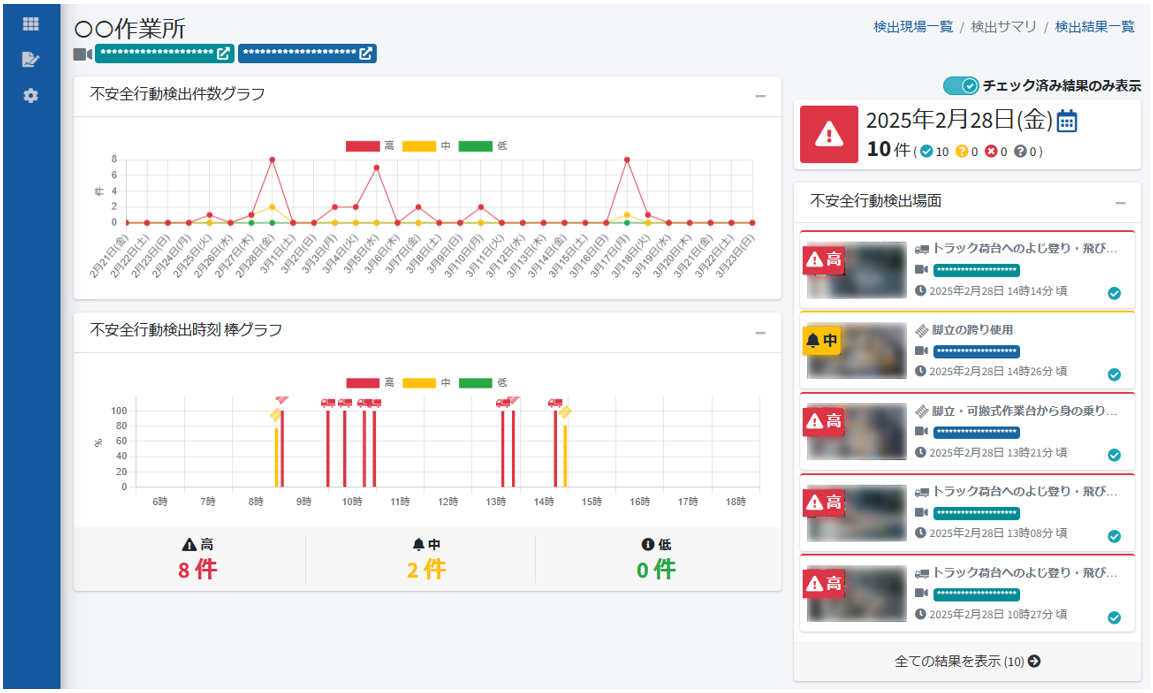Open thumbnail of 13時21分 detection
The height and width of the screenshot is (693, 1153).
point(856,432)
